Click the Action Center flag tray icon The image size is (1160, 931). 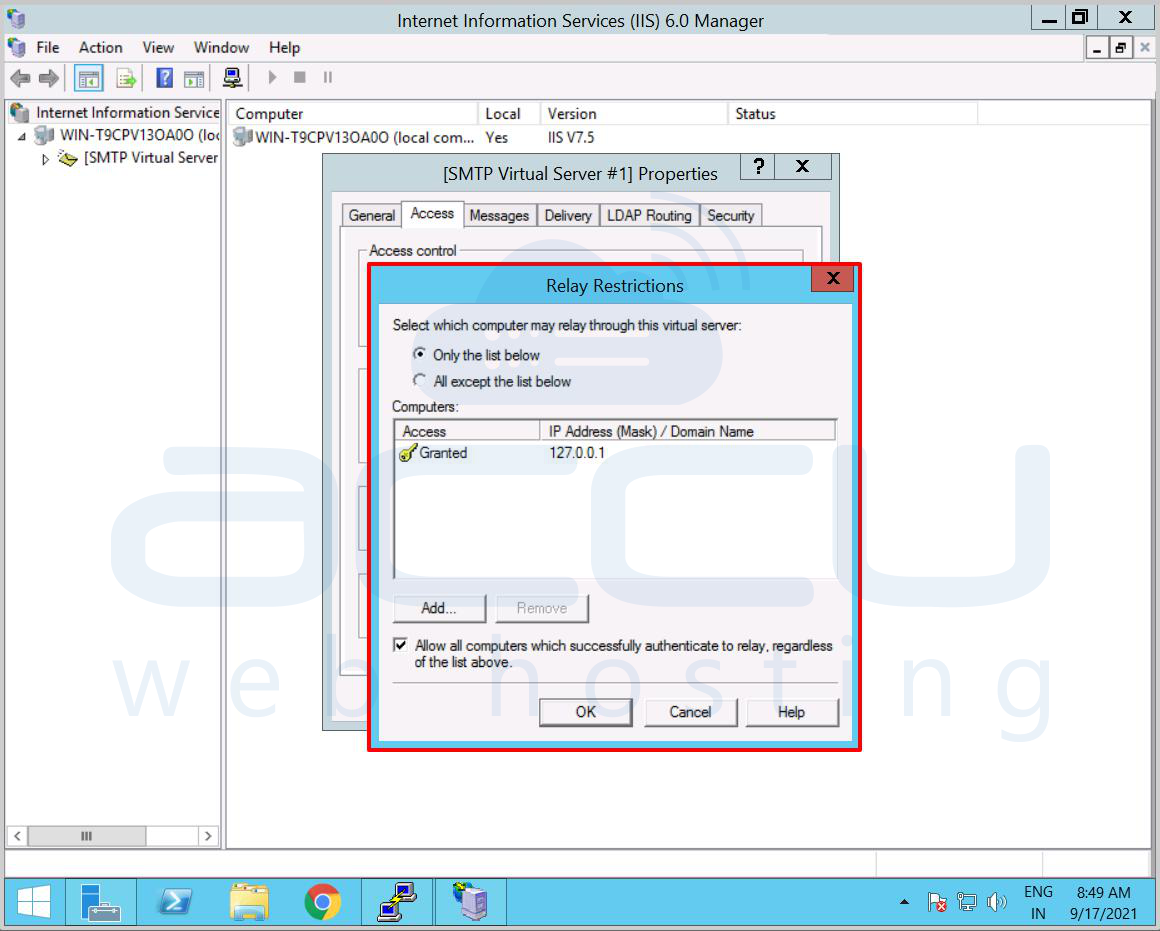[x=937, y=902]
